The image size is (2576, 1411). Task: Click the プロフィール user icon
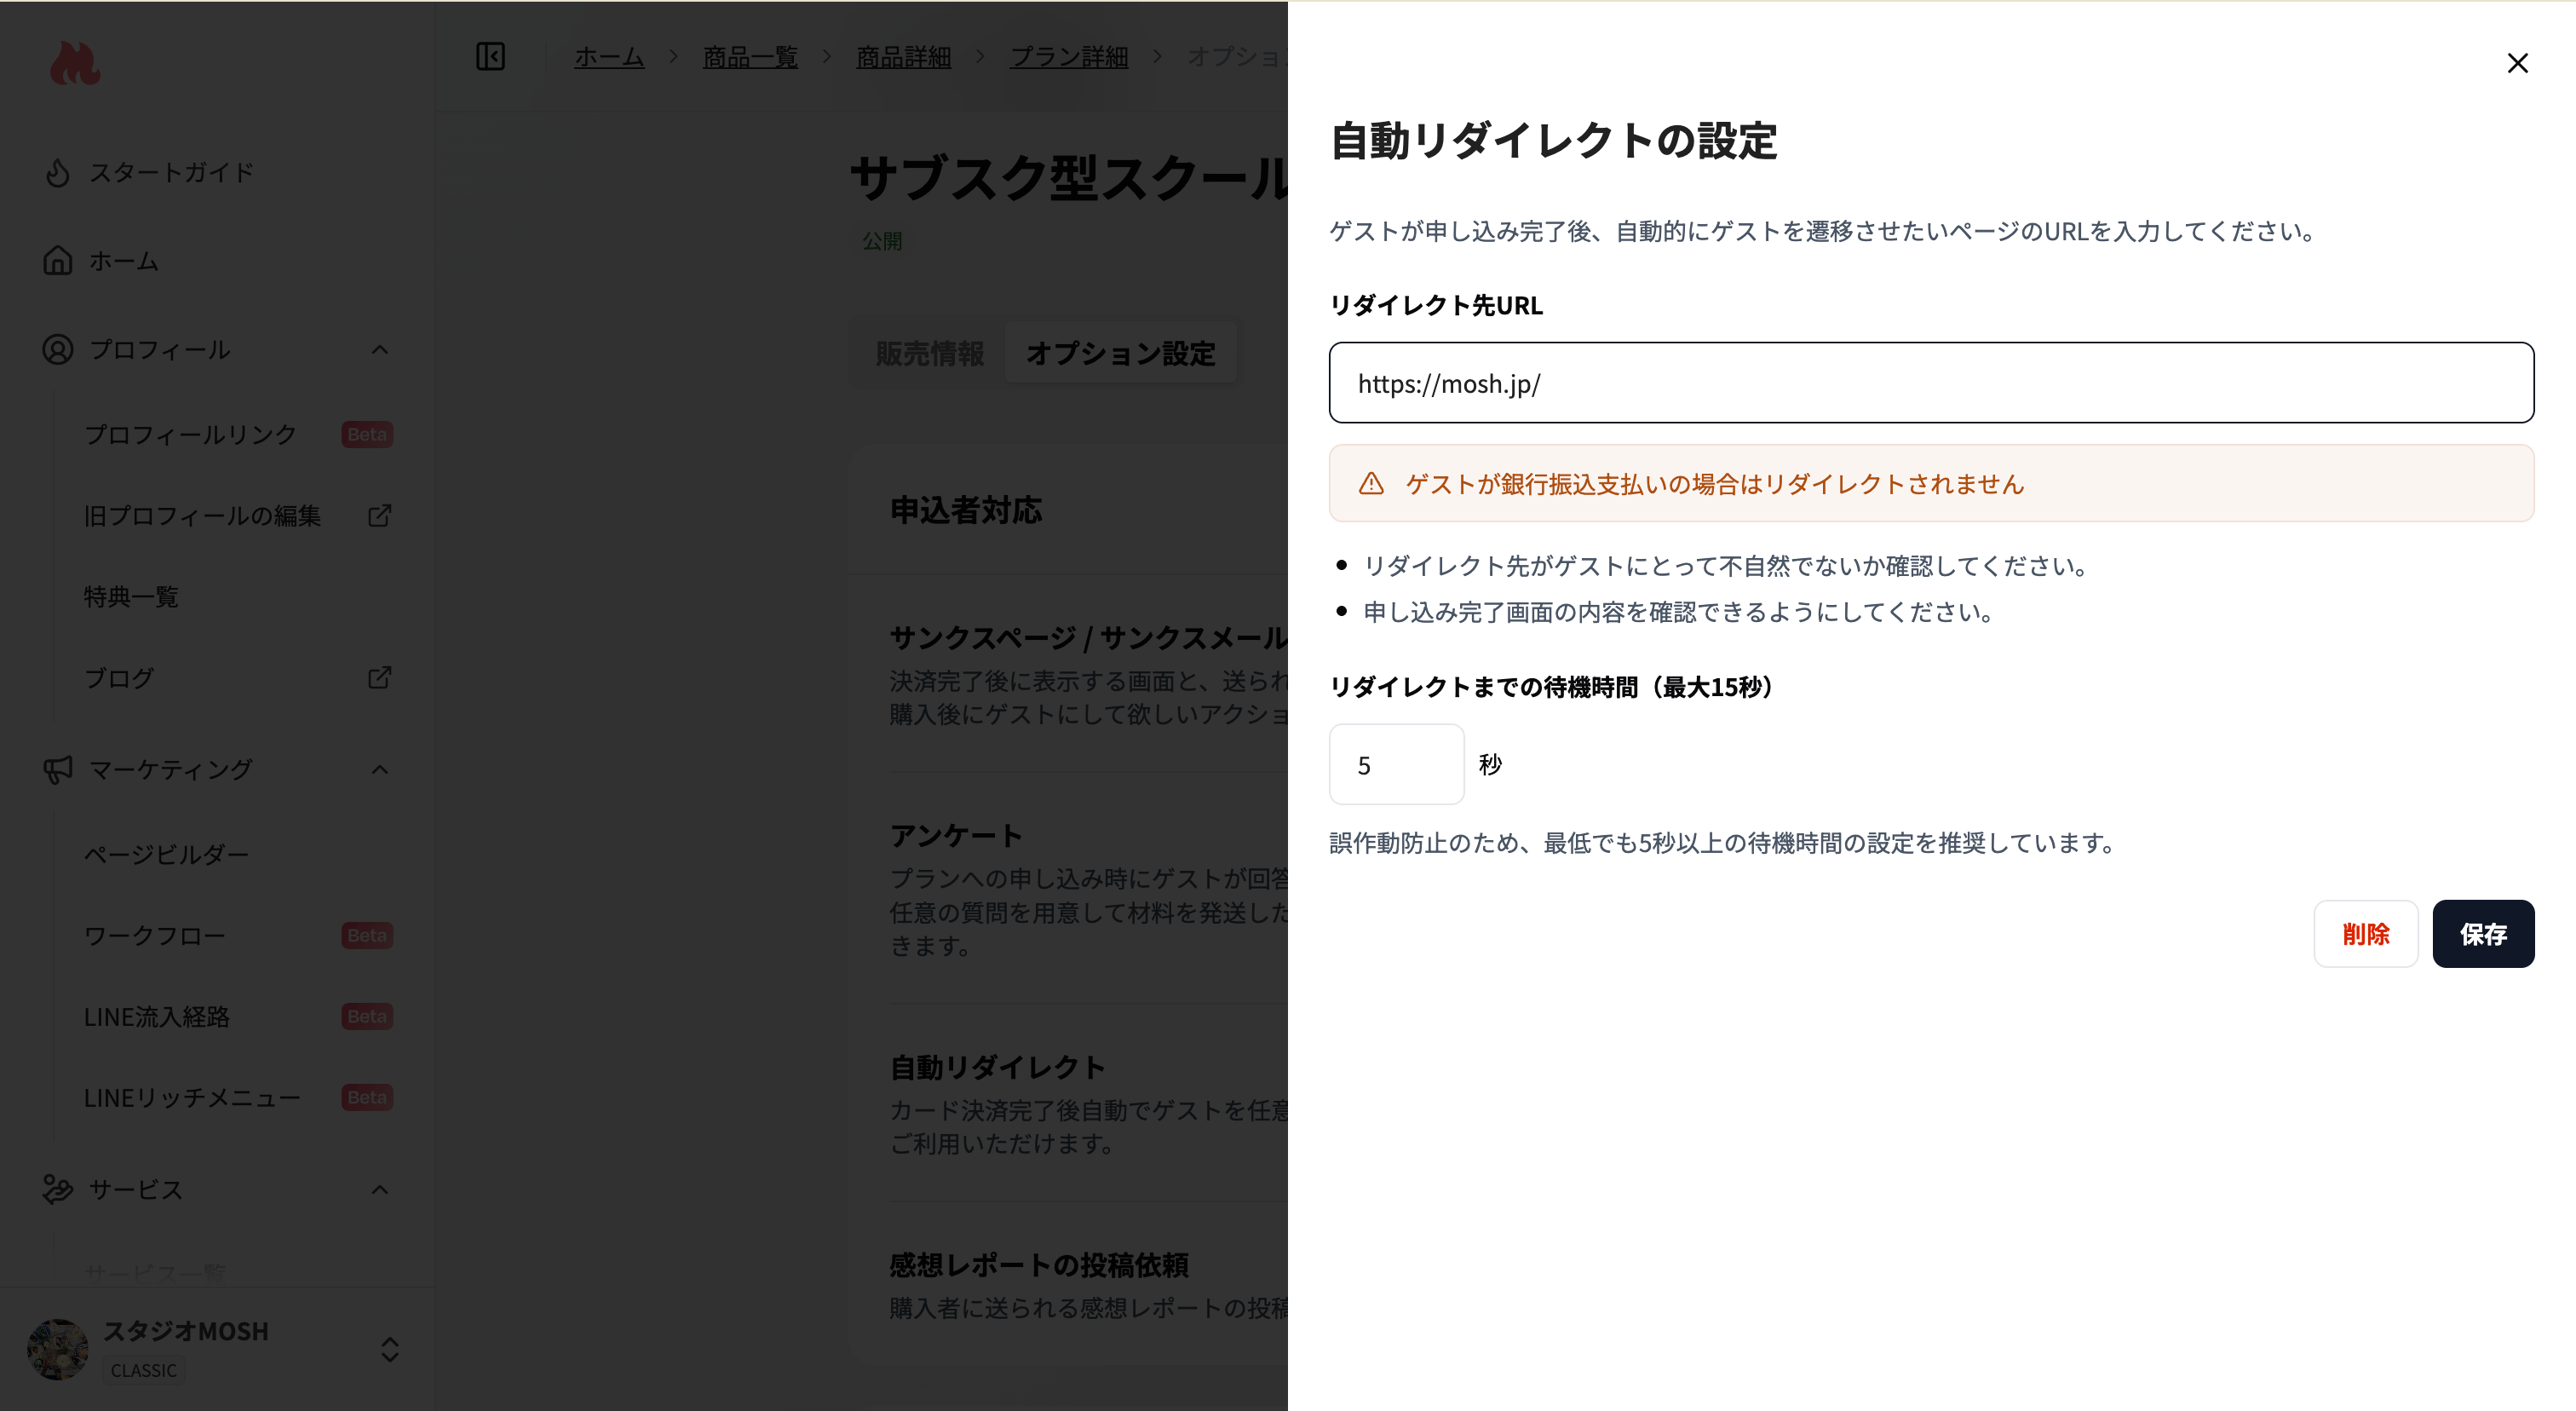[58, 349]
